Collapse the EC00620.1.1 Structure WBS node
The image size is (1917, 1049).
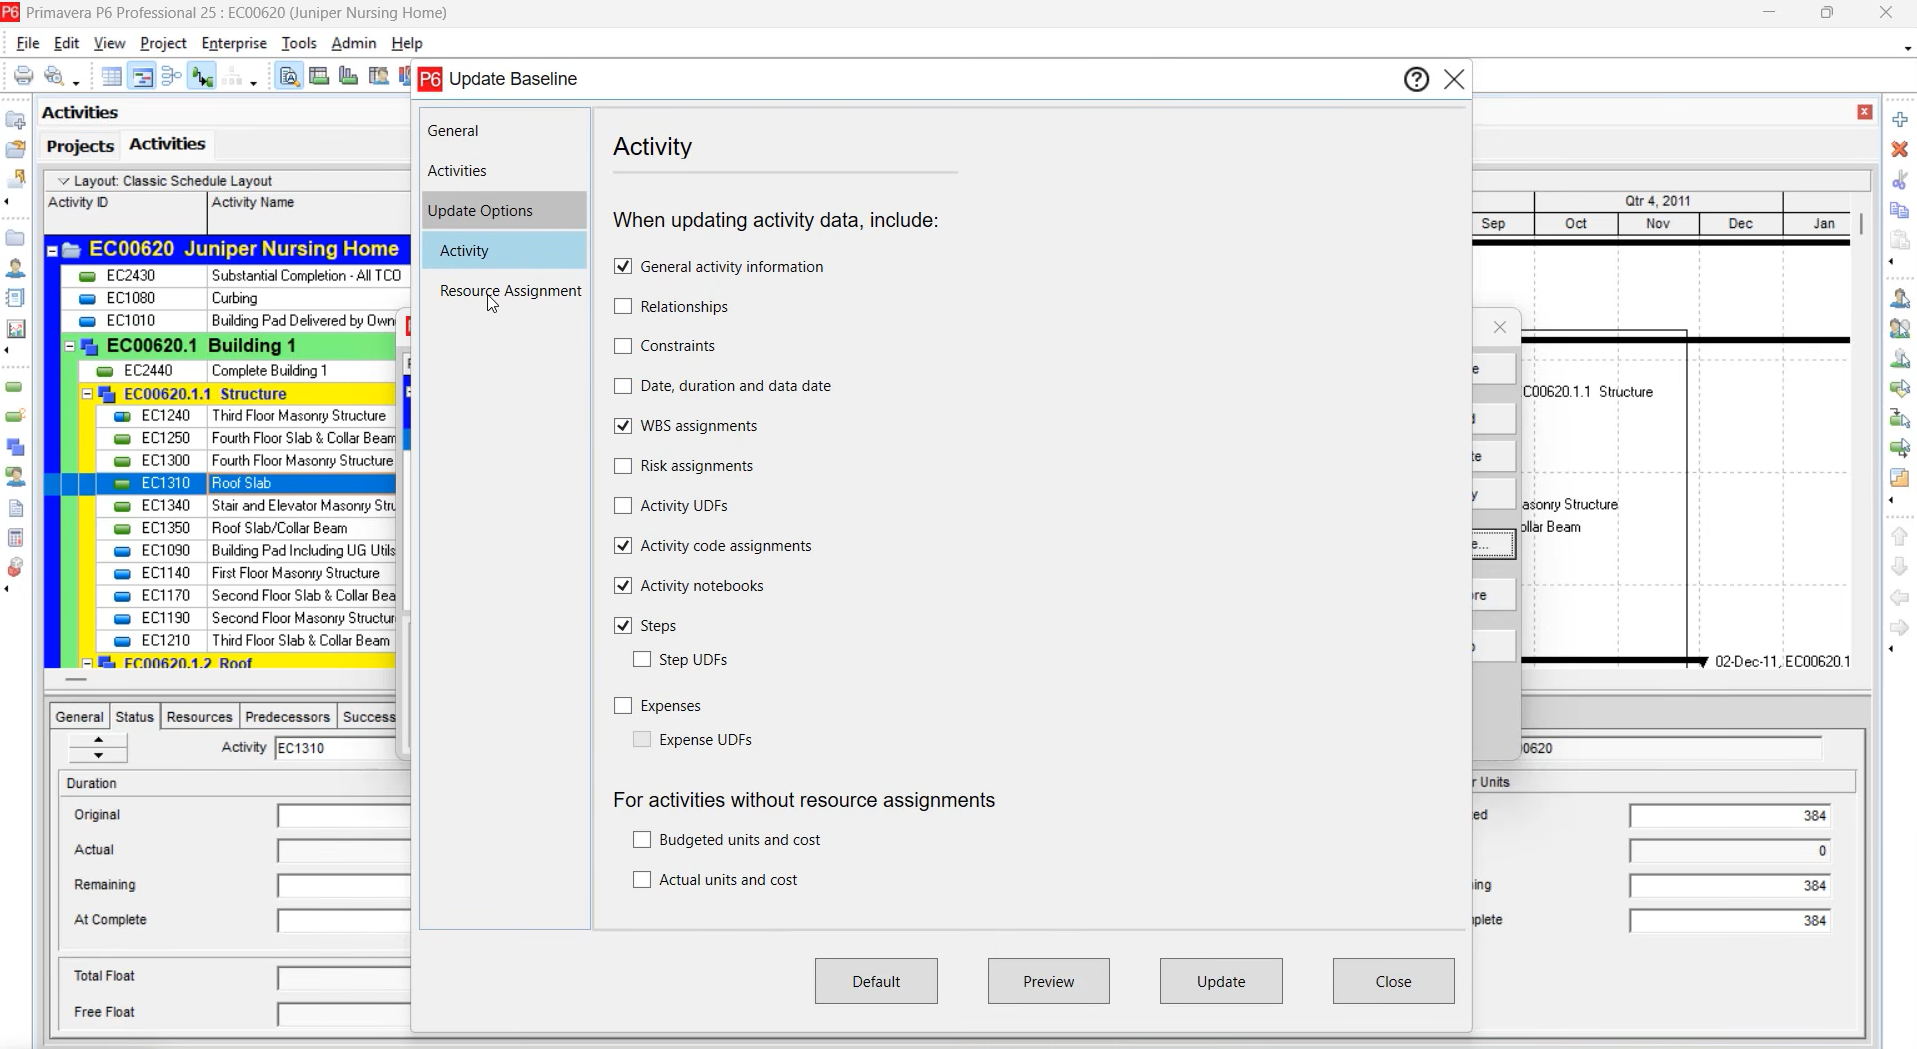coord(87,394)
